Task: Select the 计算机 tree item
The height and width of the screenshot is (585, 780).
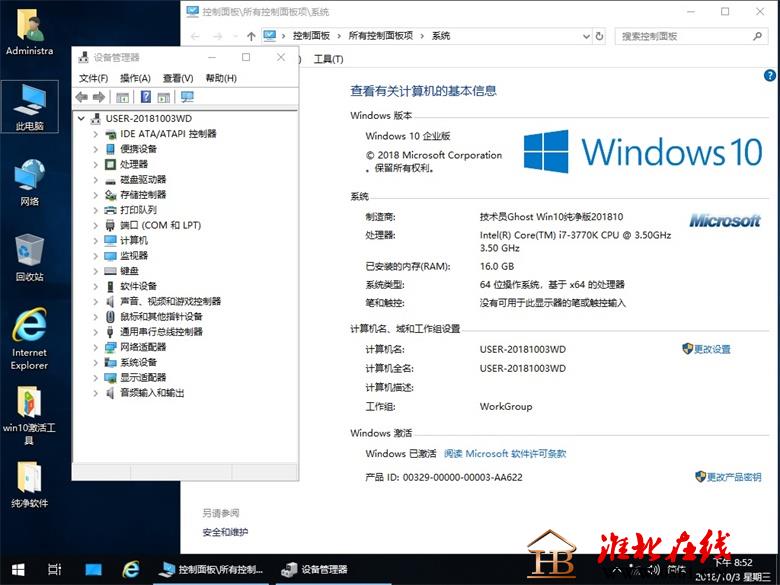Action: (134, 241)
